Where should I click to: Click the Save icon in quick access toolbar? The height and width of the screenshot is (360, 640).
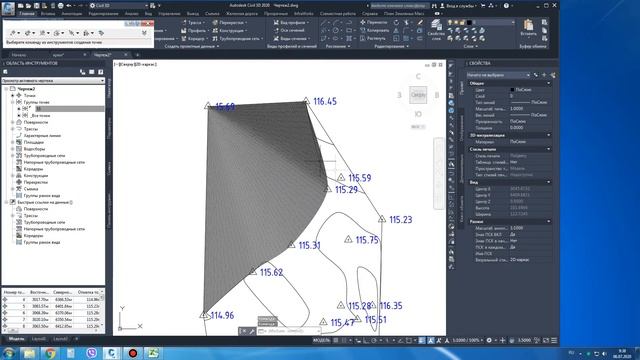[36, 6]
